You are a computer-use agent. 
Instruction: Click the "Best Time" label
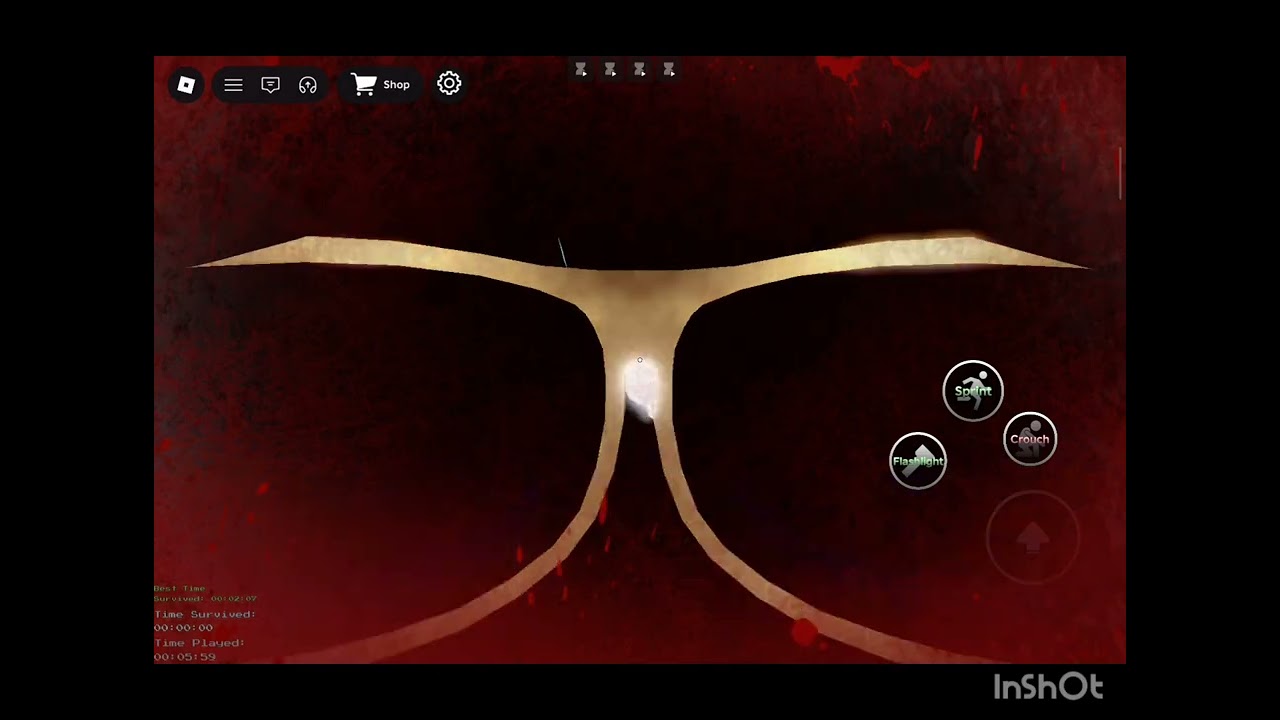tap(180, 588)
